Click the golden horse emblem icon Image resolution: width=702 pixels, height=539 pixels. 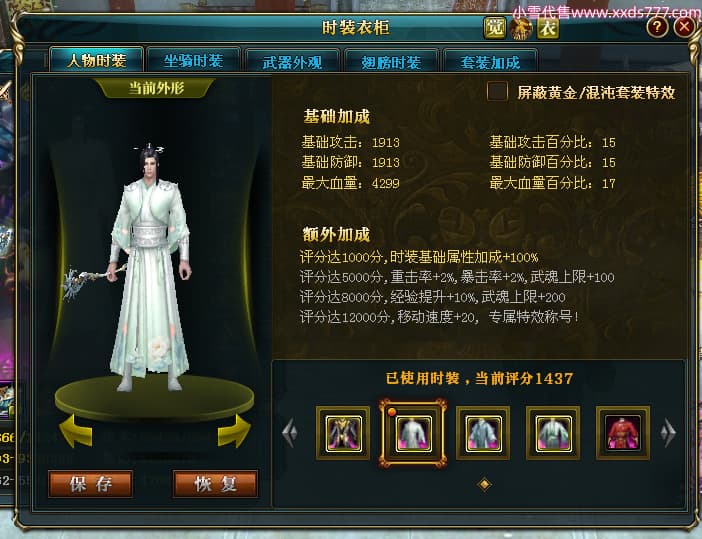pyautogui.click(x=521, y=28)
